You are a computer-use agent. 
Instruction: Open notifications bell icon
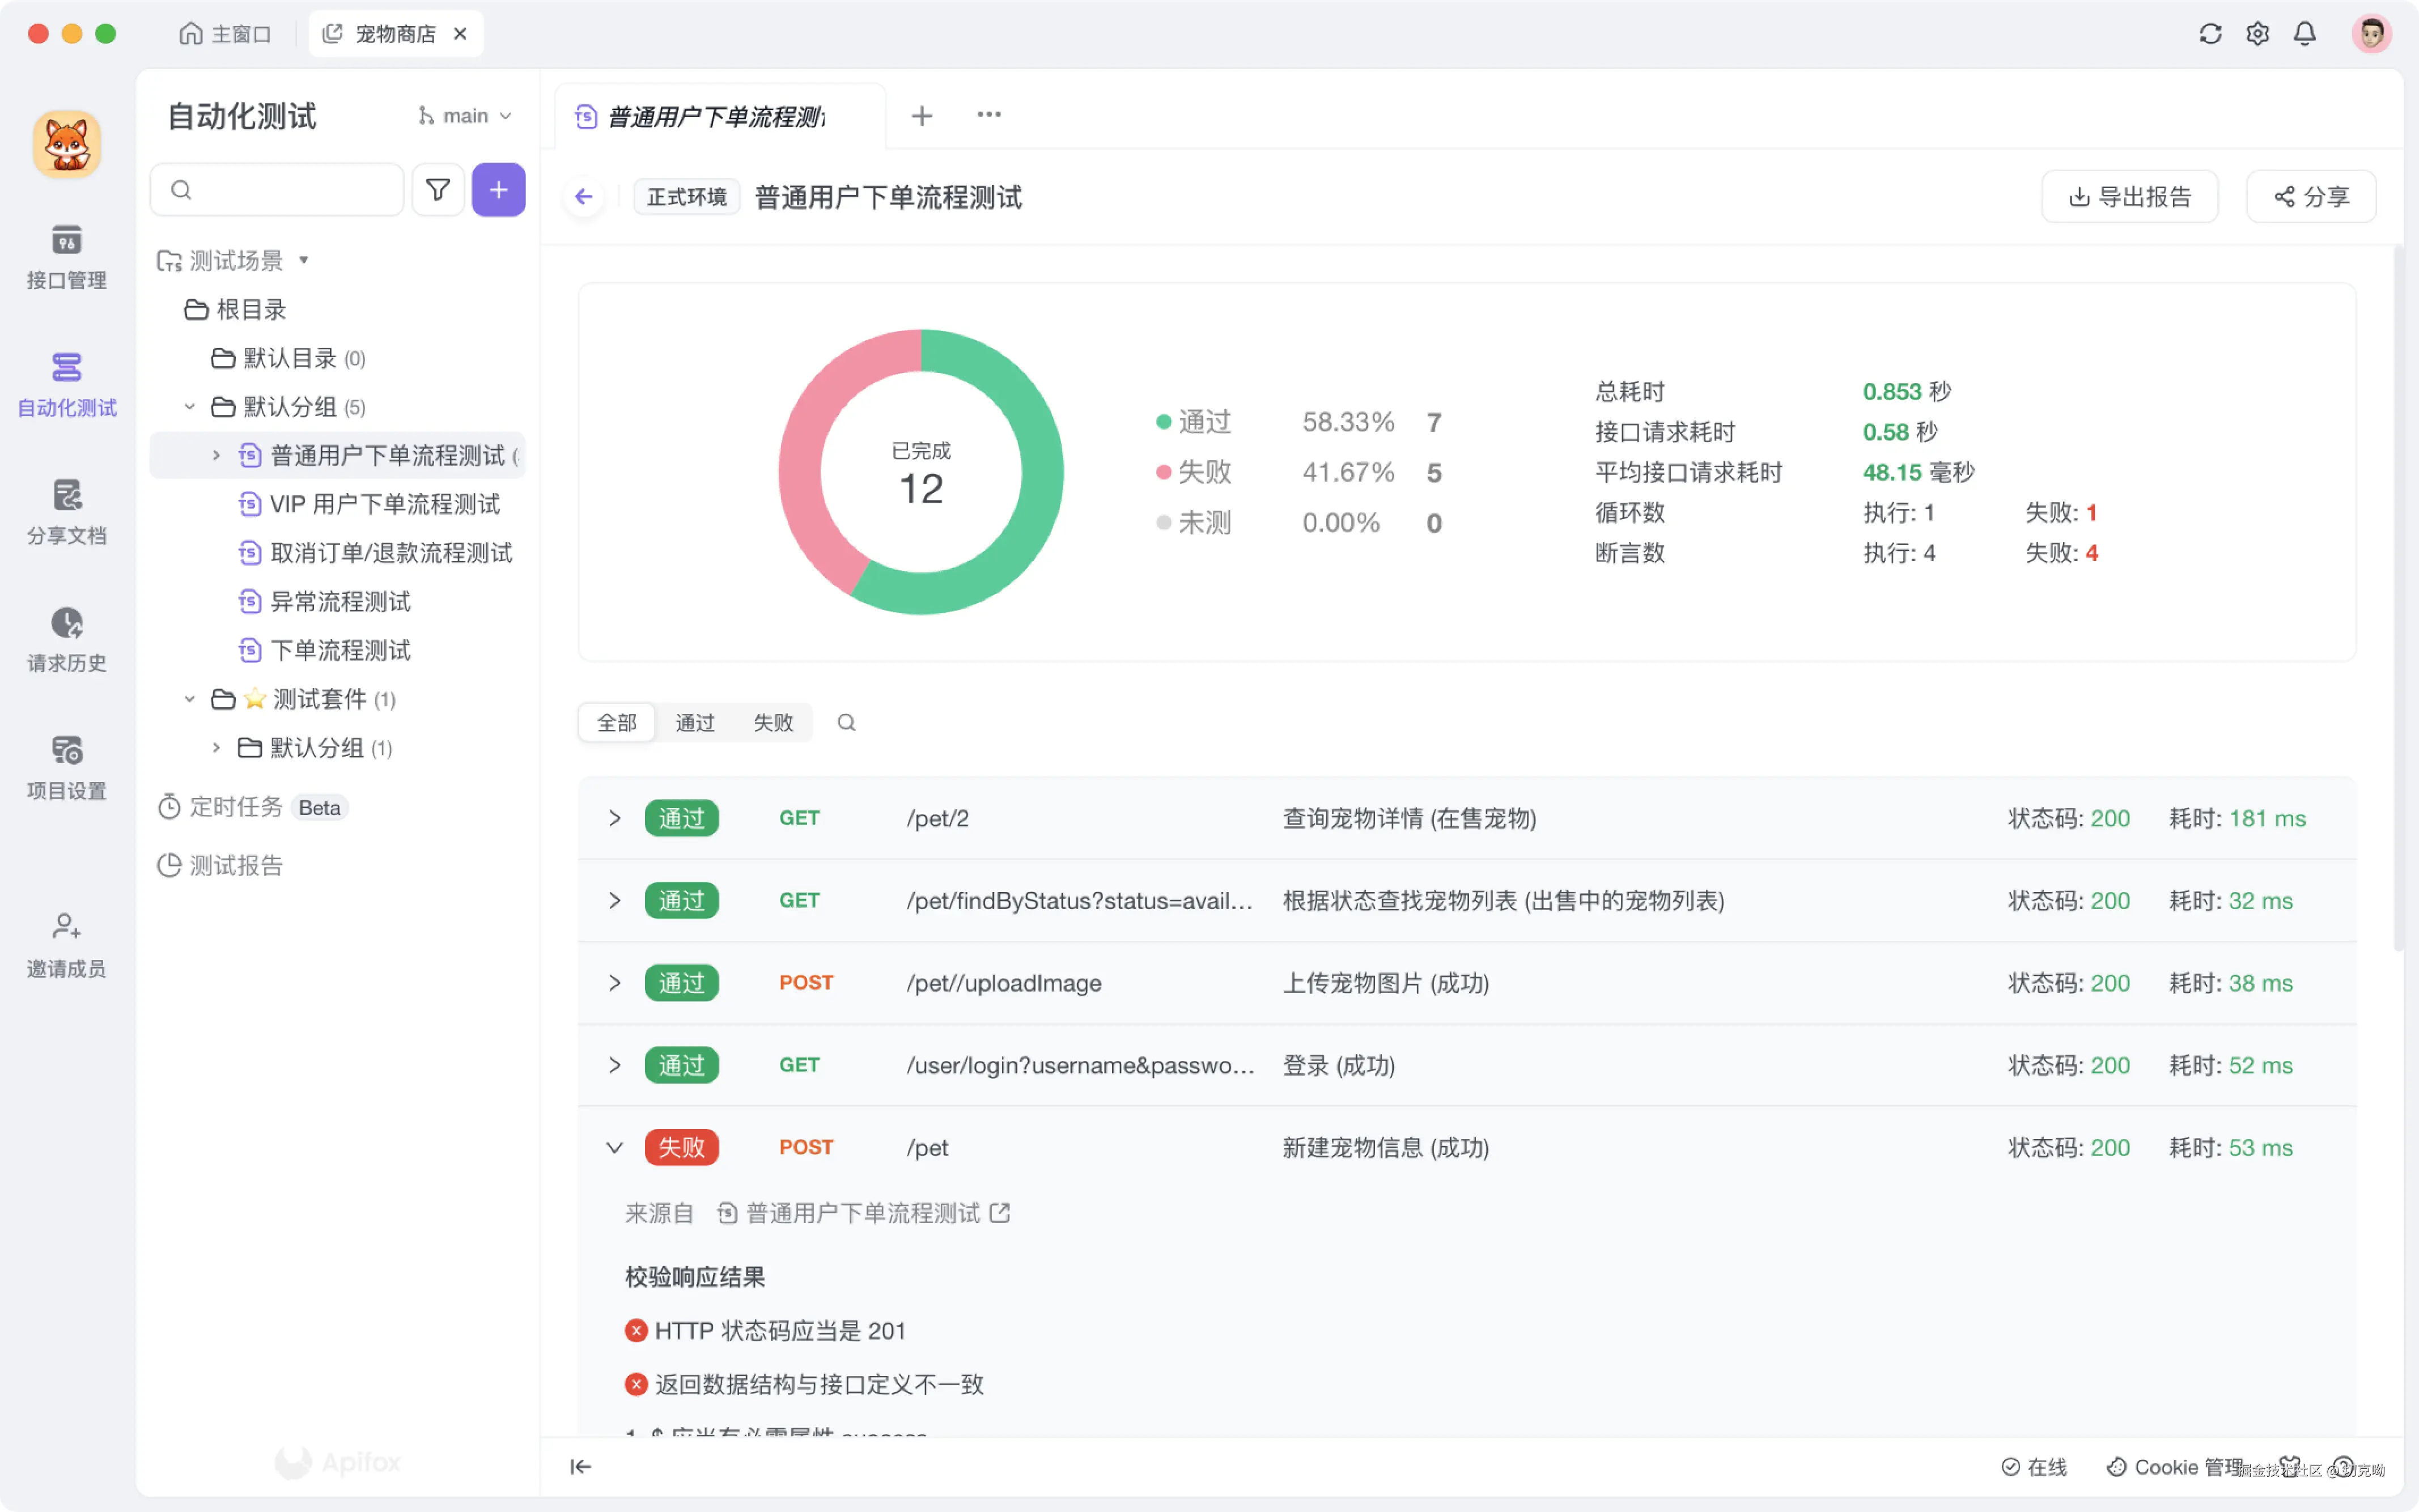(2304, 34)
